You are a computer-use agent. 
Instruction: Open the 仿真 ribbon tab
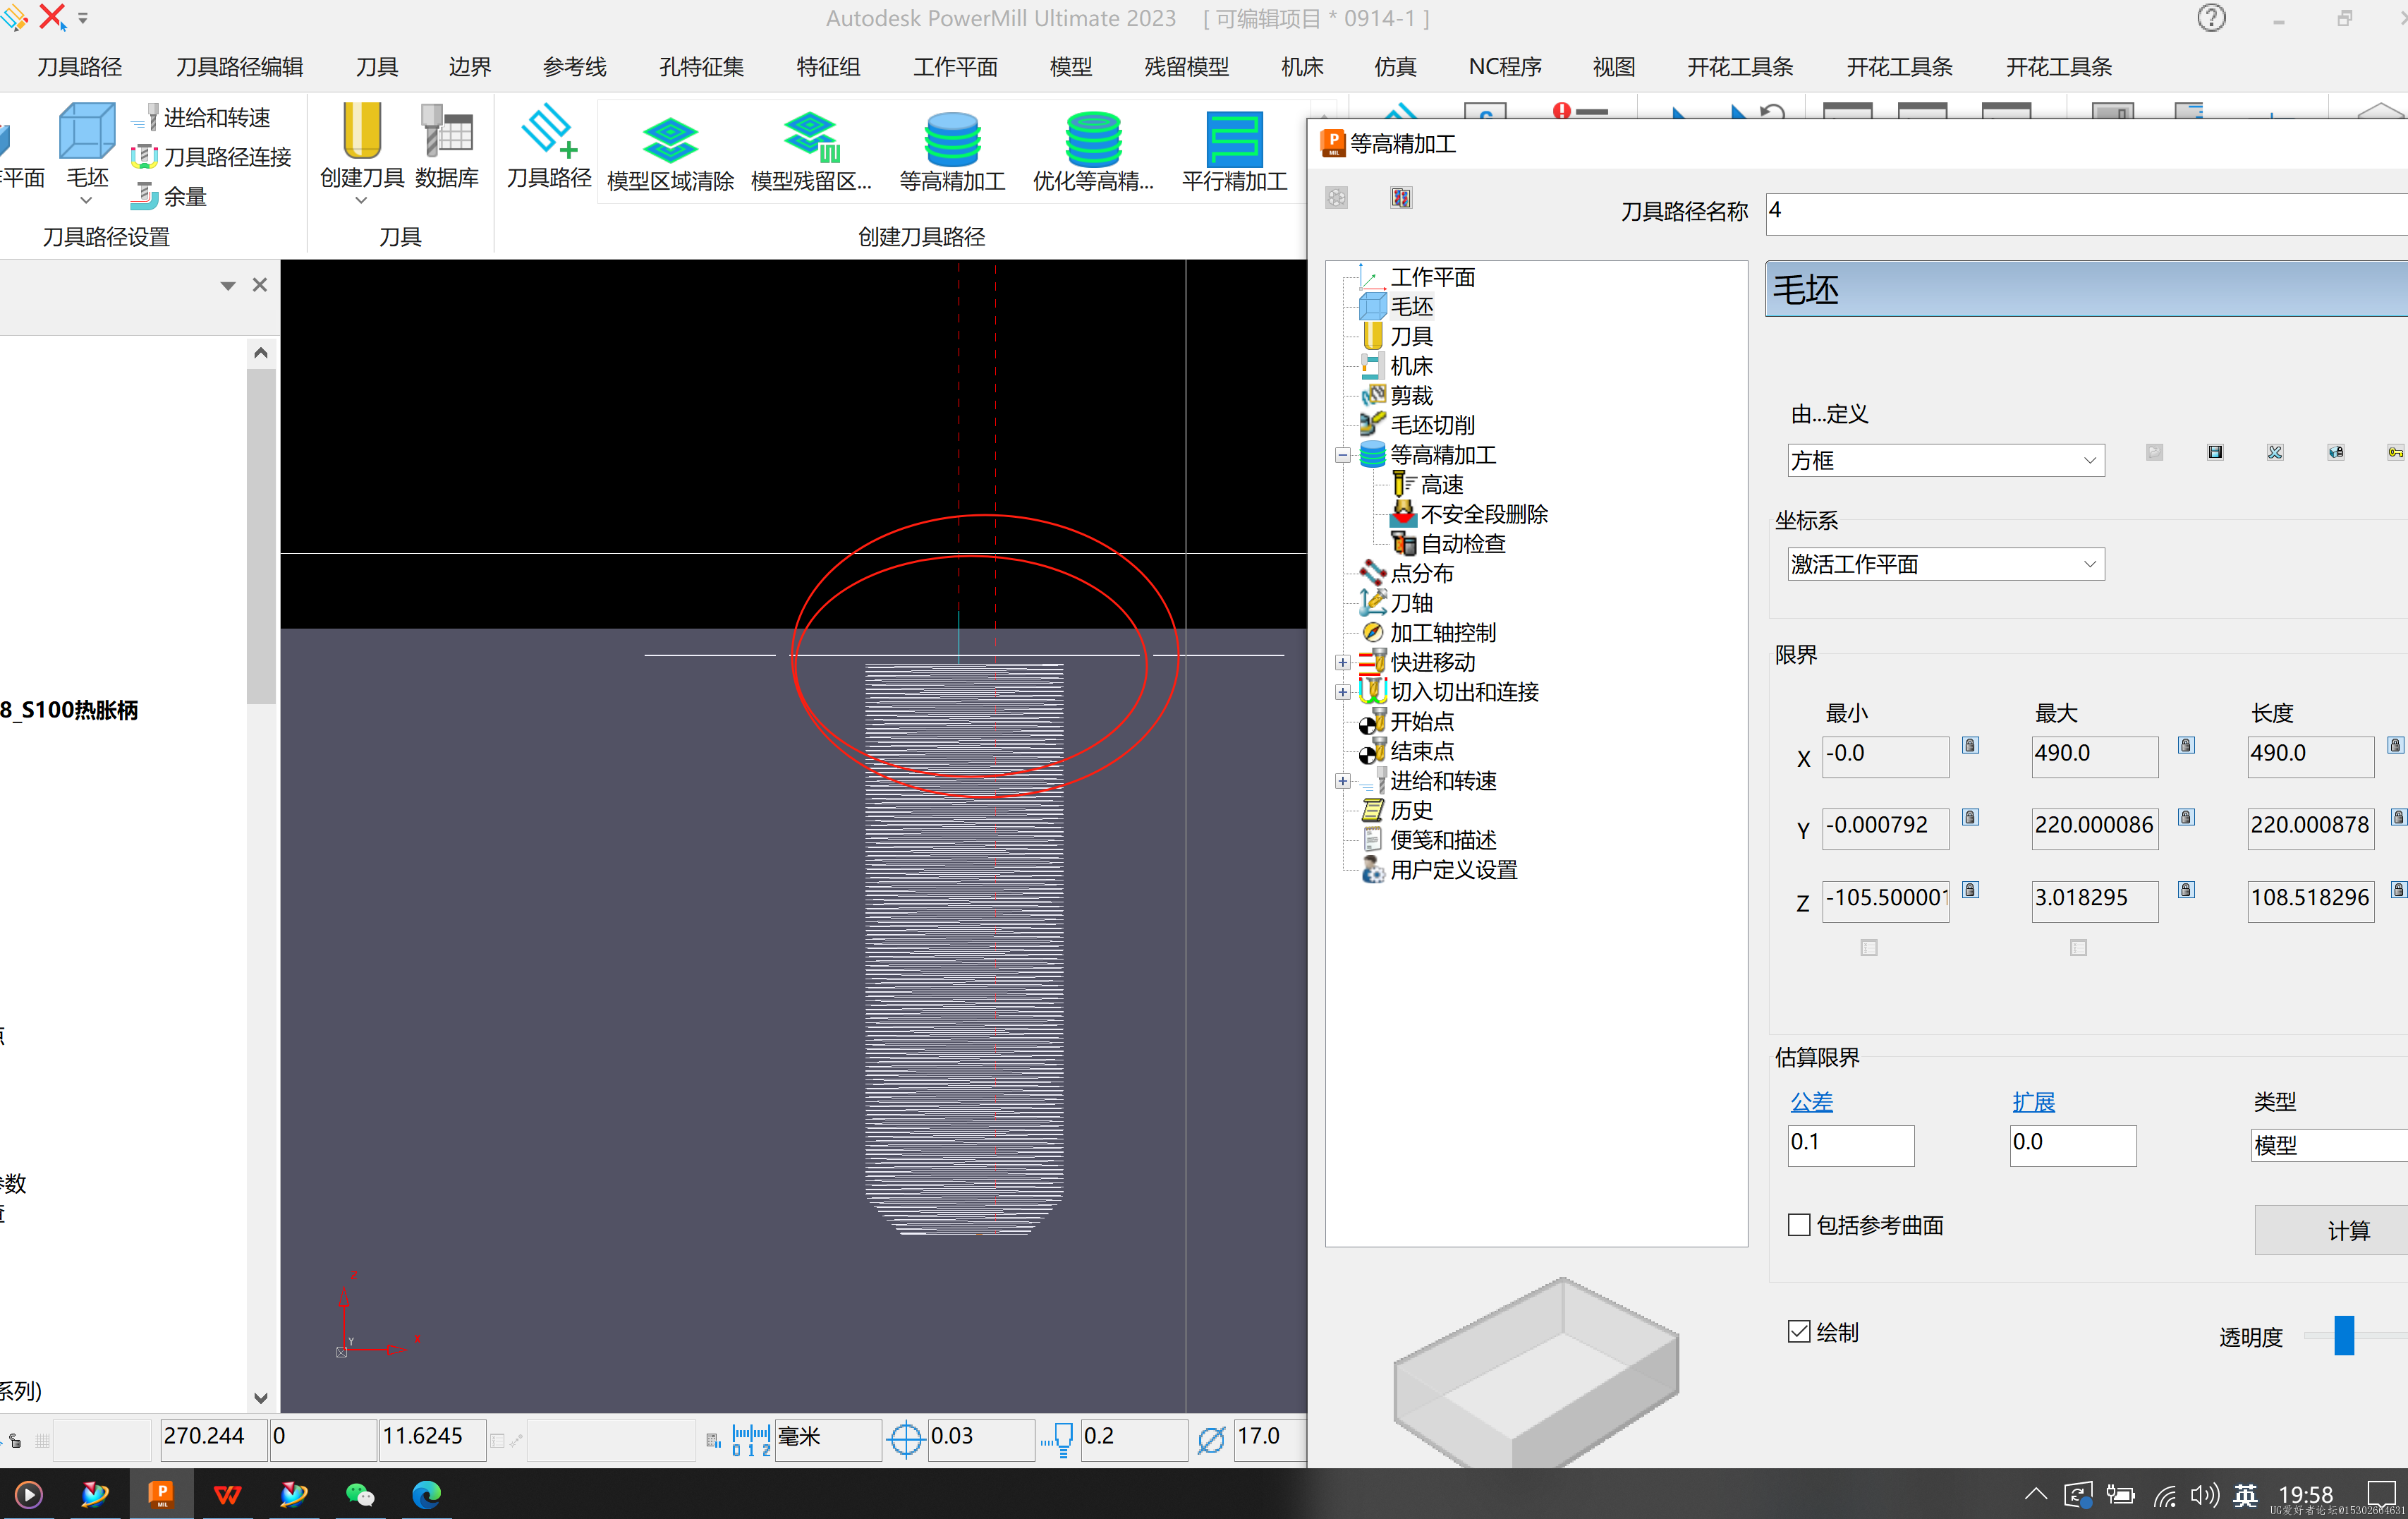(1395, 67)
